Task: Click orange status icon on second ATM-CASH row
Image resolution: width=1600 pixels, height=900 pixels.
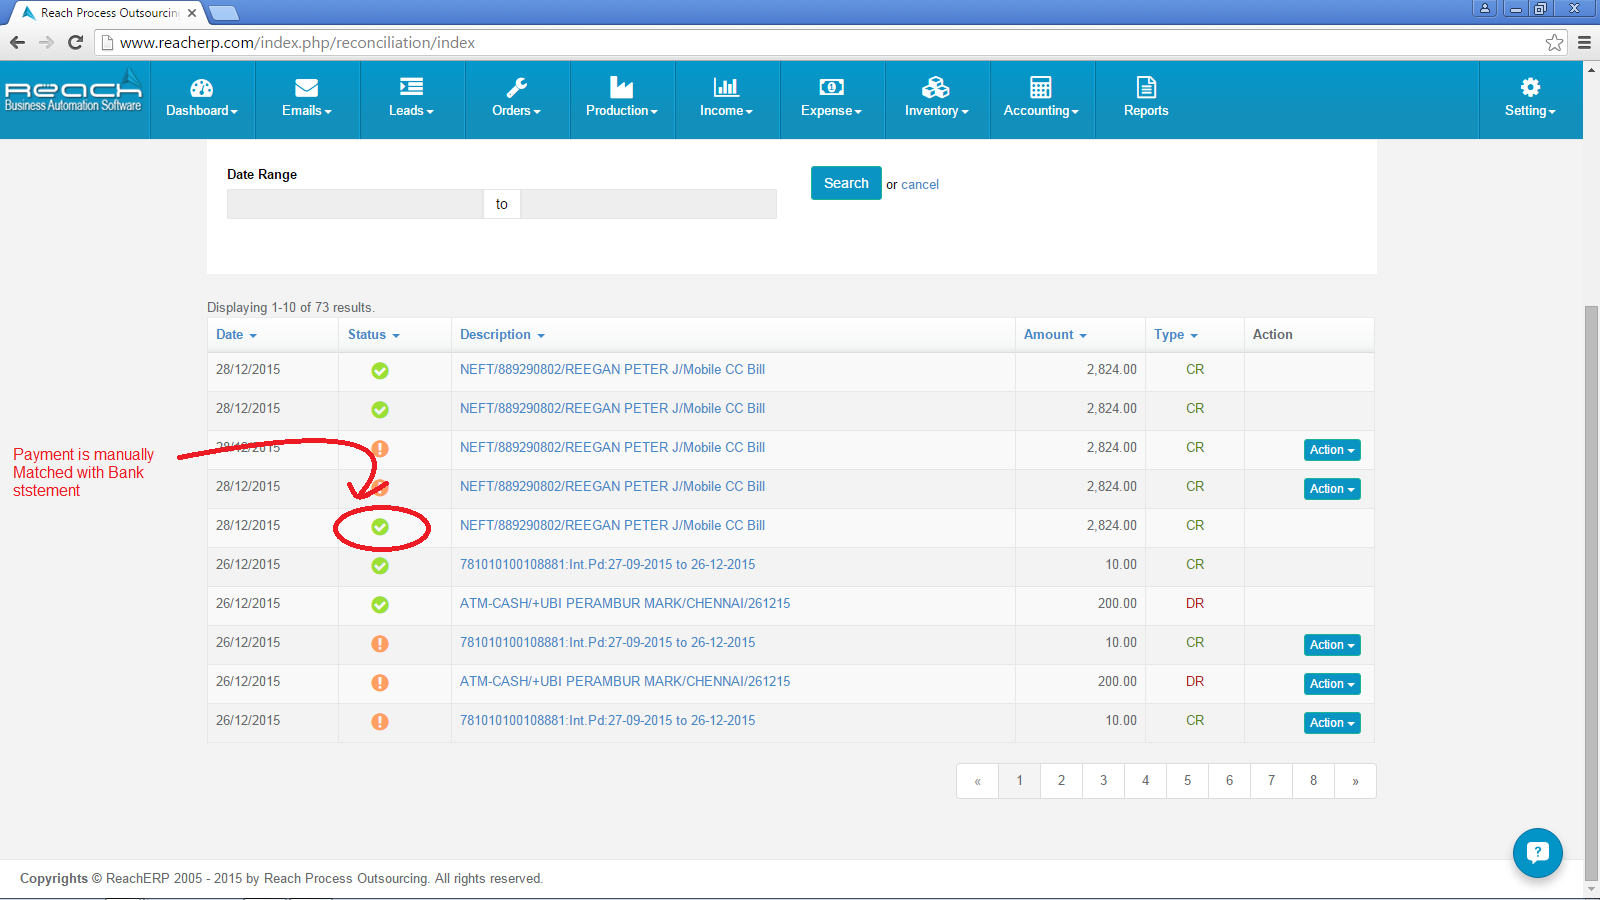Action: click(x=380, y=683)
